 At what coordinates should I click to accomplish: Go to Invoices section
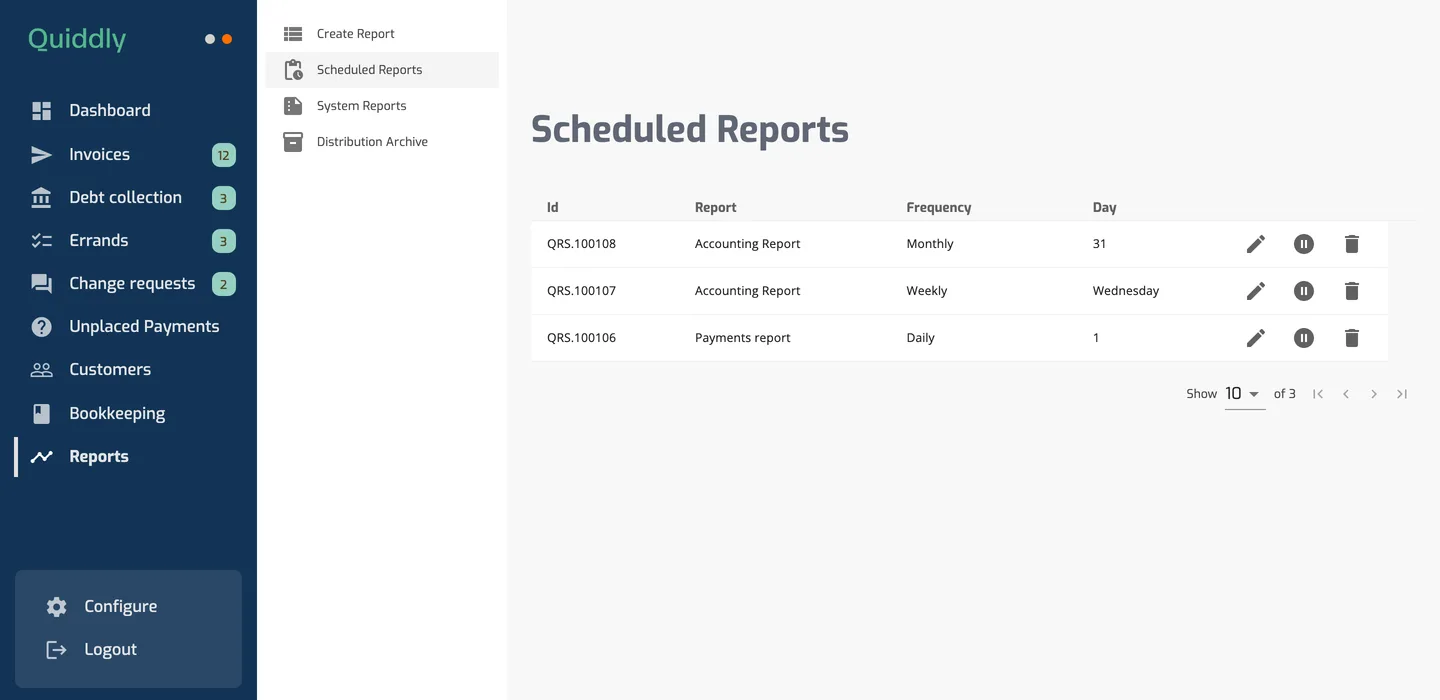tap(100, 155)
